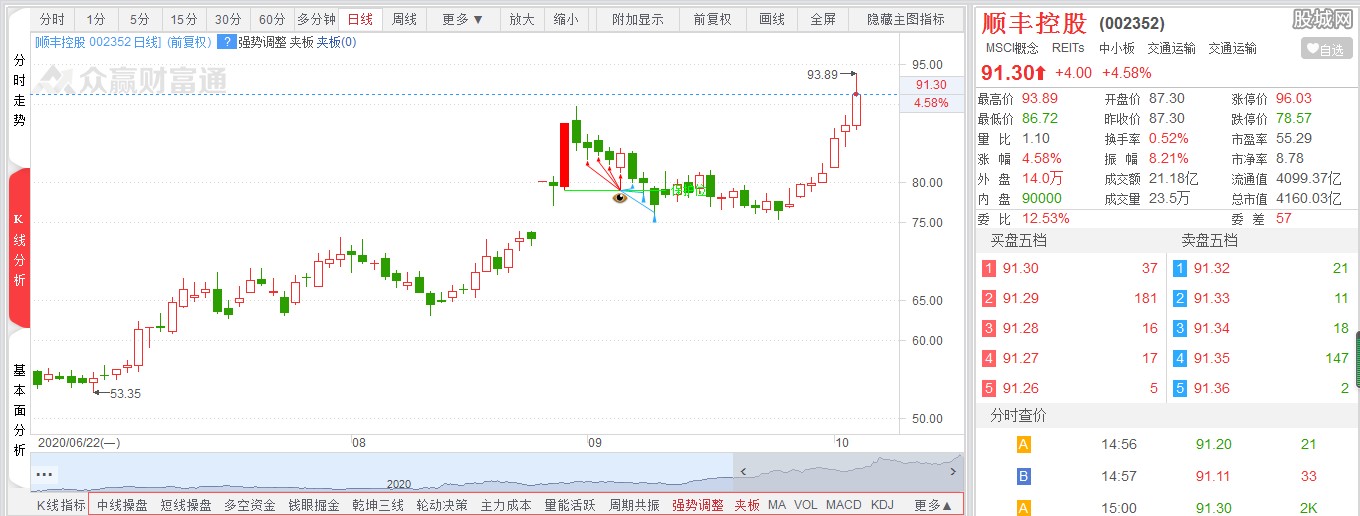Select the 日线 daily chart tab

[x=360, y=19]
